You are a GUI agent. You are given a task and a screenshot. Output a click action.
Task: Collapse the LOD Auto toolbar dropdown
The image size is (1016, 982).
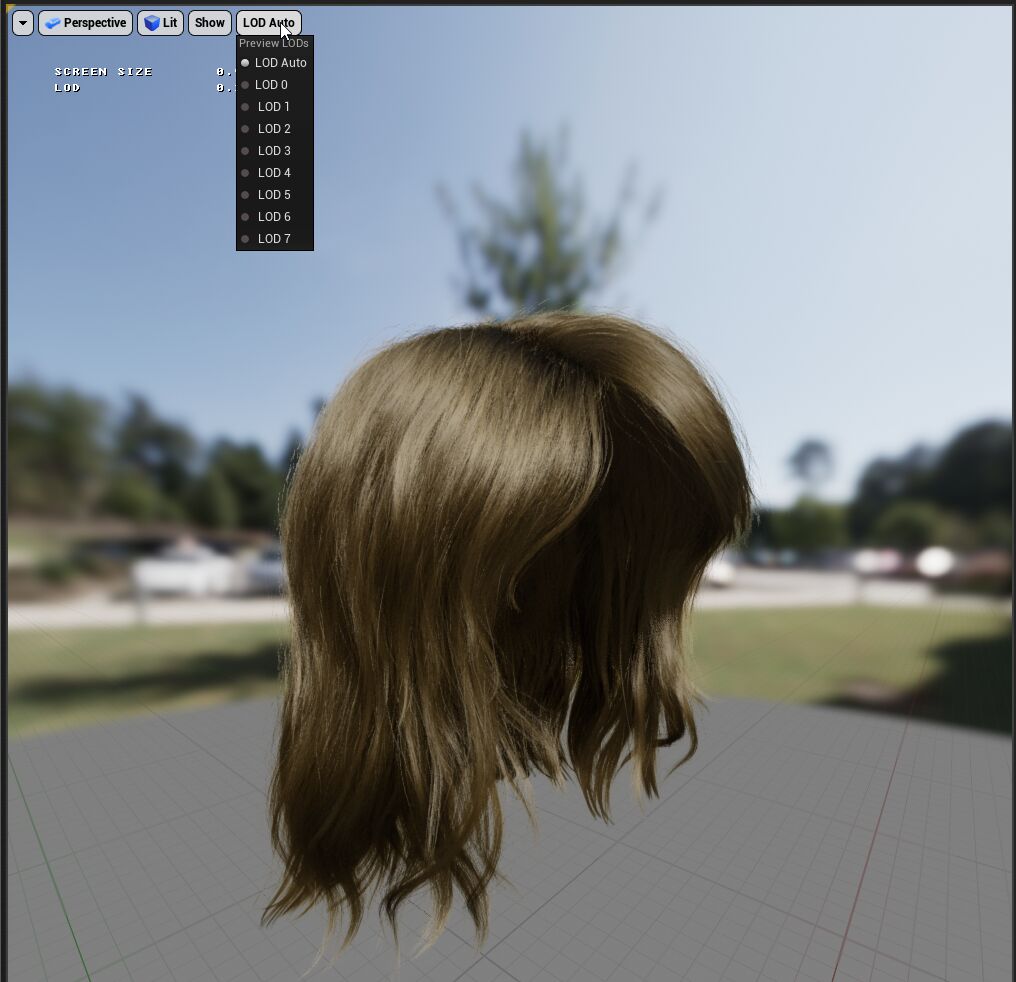(268, 23)
